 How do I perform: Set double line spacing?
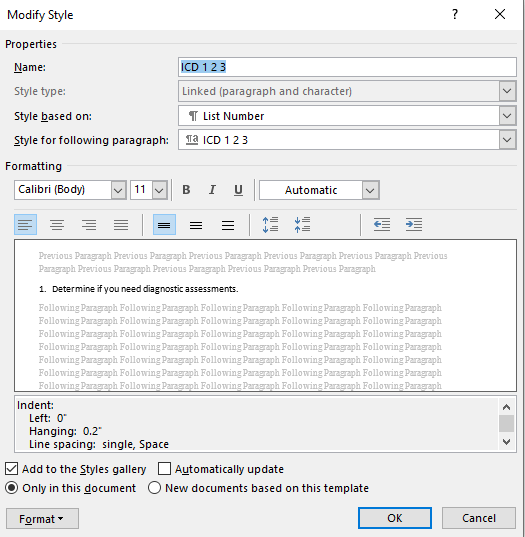click(228, 225)
